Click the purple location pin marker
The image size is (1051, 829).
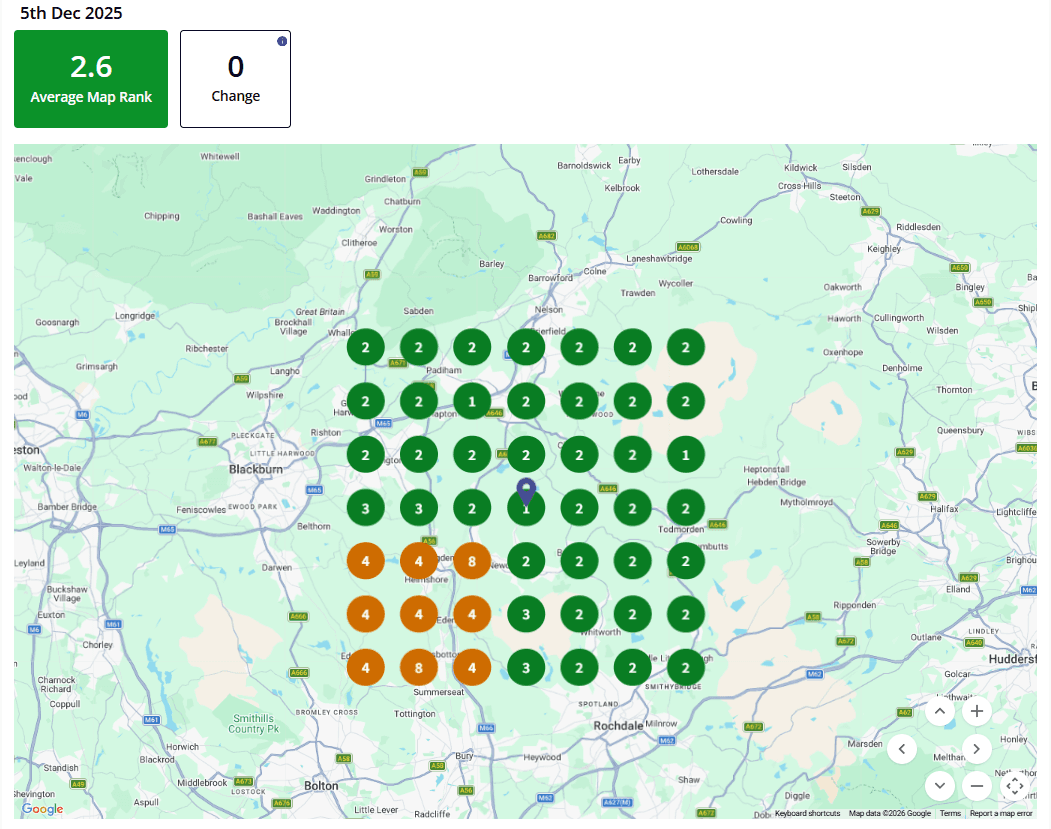click(526, 491)
